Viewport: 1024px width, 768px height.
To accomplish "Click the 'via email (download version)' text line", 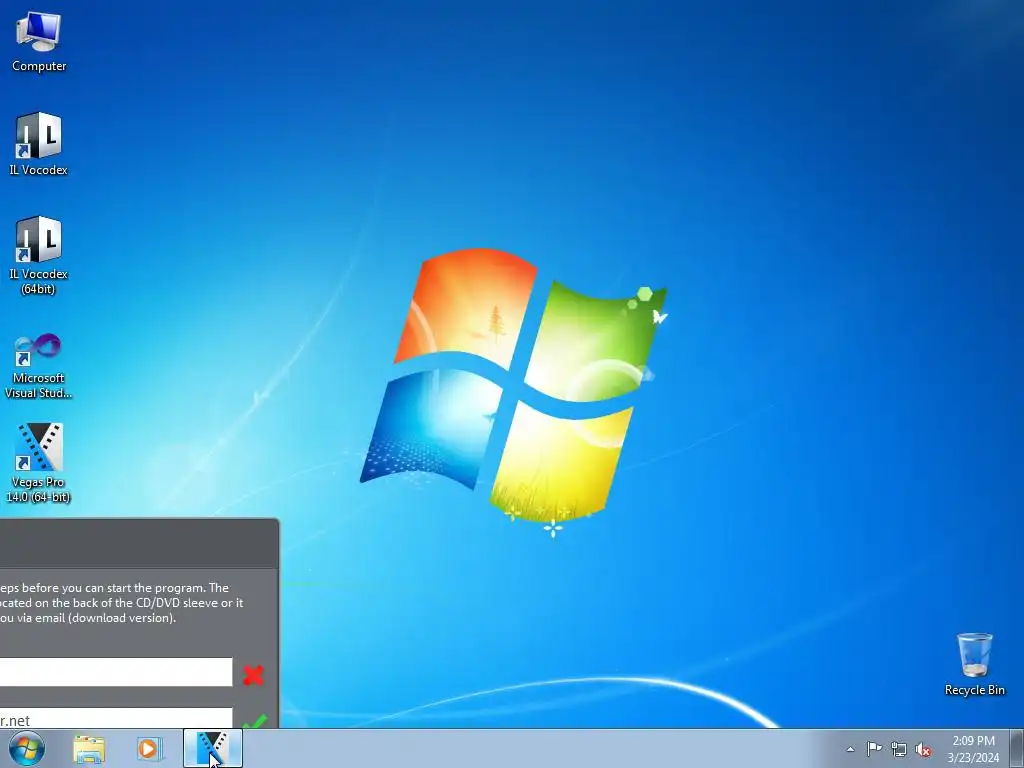I will tap(96, 618).
